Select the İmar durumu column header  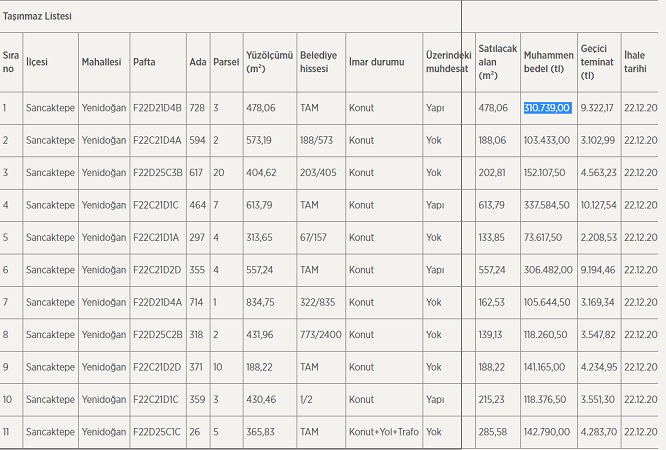point(376,62)
